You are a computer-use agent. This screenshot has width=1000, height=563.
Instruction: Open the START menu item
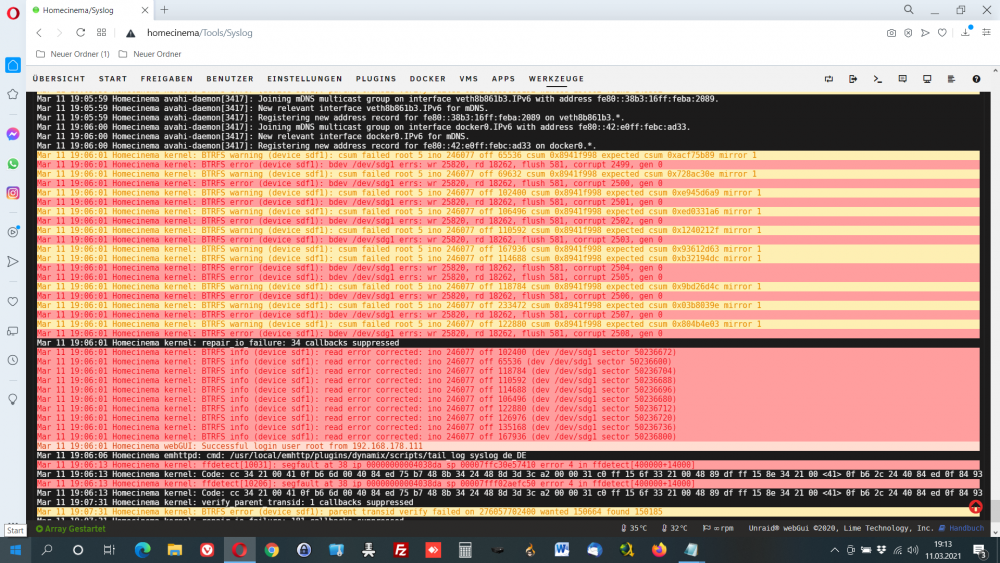coord(113,79)
